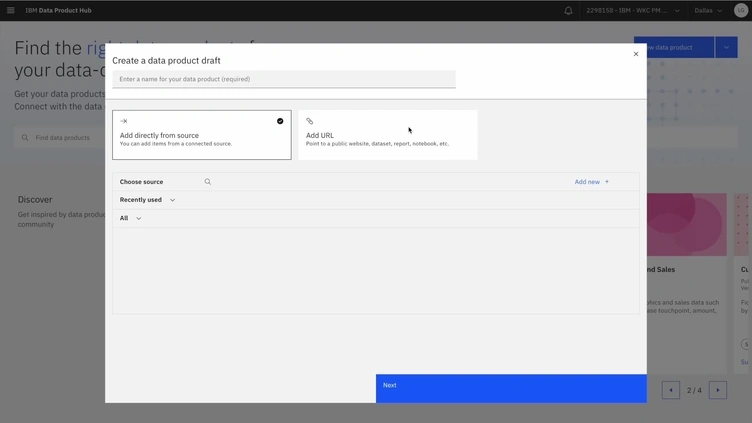Open the hamburger navigation menu
Screen dimensions: 752x423
point(11,10)
